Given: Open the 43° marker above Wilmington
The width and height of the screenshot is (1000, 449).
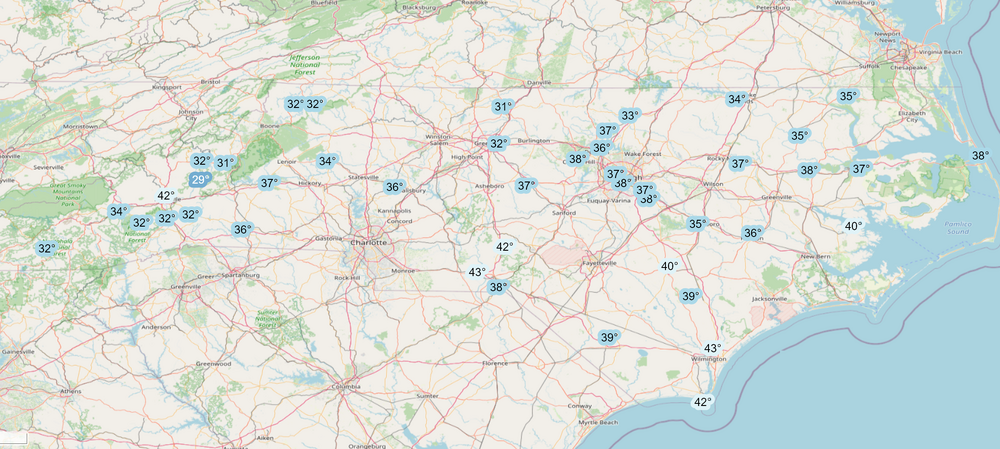Looking at the screenshot, I should coord(712,348).
